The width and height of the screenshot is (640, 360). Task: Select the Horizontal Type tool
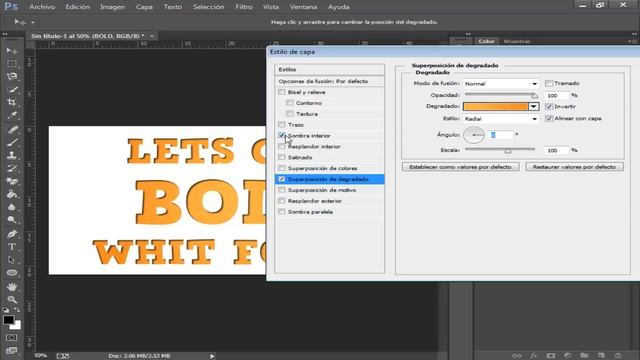click(x=11, y=247)
